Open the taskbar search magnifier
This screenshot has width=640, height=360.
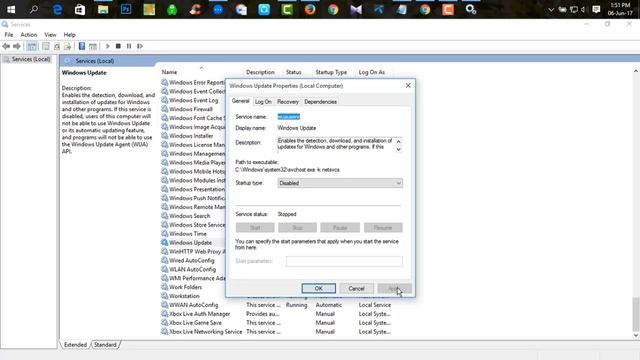point(34,9)
